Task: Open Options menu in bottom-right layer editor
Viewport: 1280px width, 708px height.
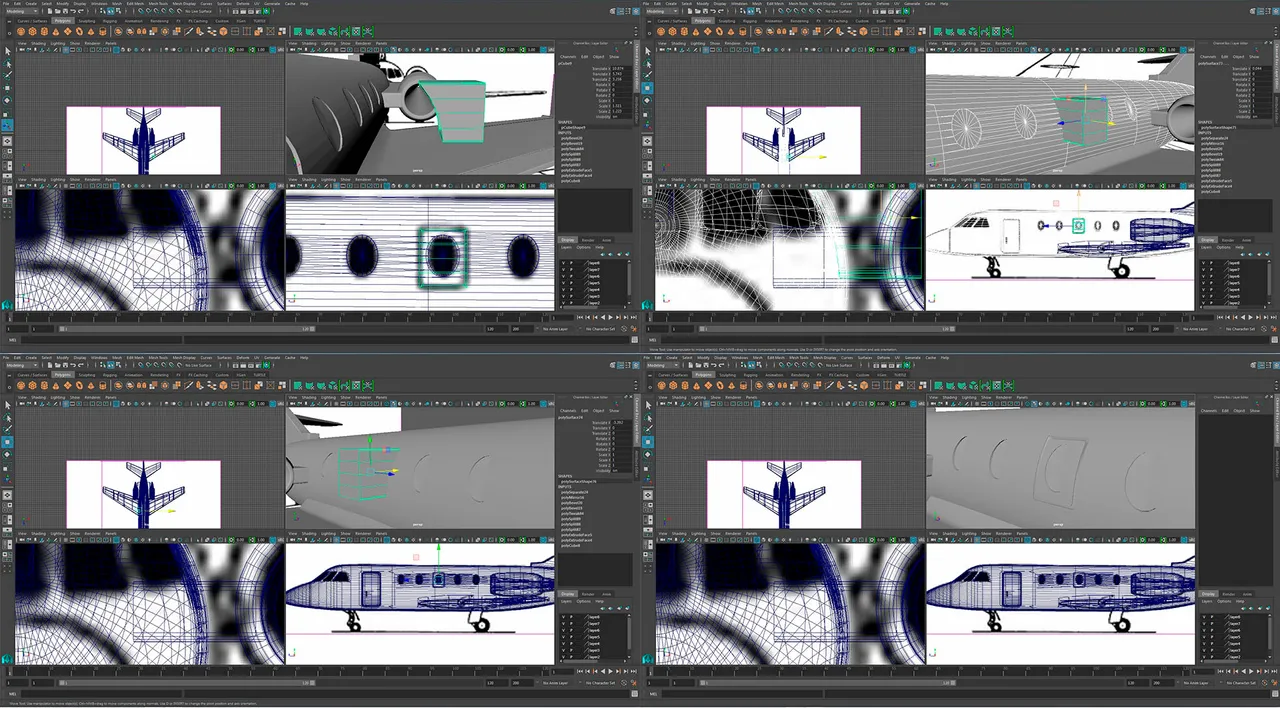Action: pyautogui.click(x=1225, y=601)
